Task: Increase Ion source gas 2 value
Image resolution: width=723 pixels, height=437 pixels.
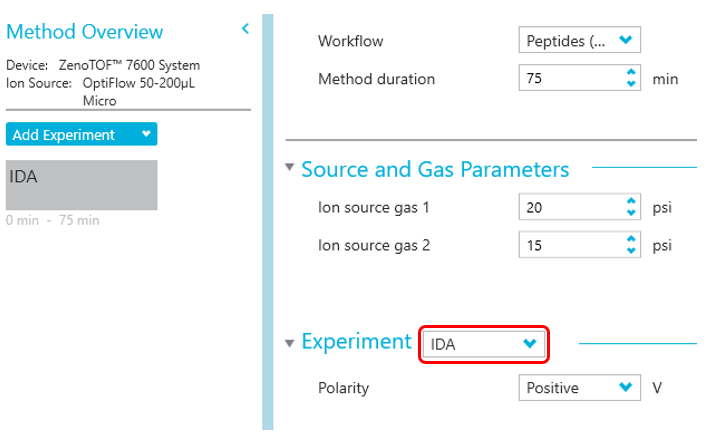Action: 630,239
